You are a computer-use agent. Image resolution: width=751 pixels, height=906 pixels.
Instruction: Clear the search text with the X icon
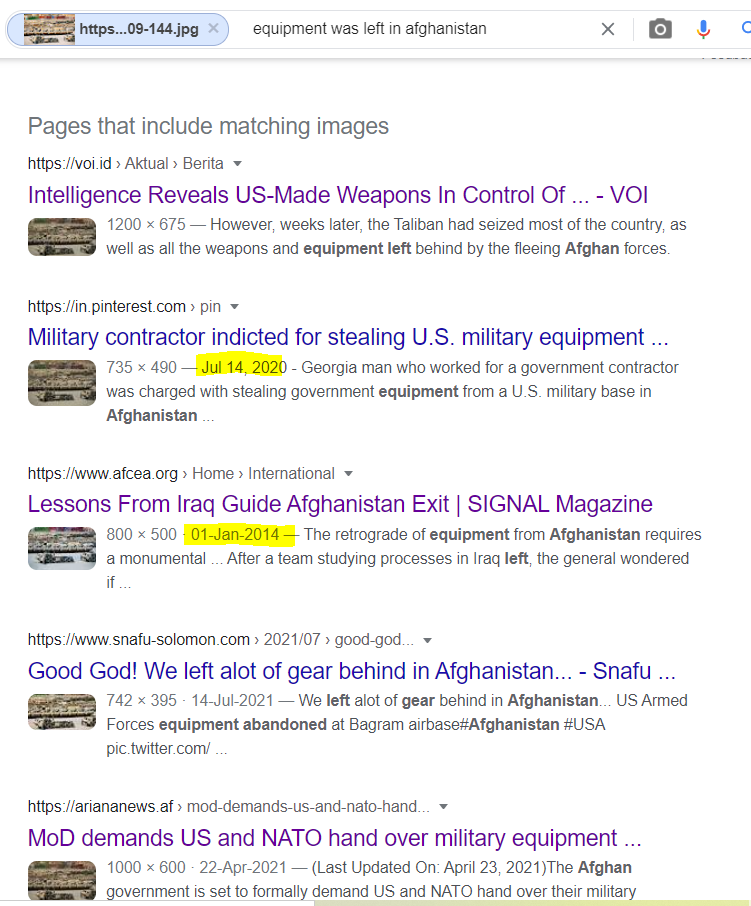click(x=608, y=29)
